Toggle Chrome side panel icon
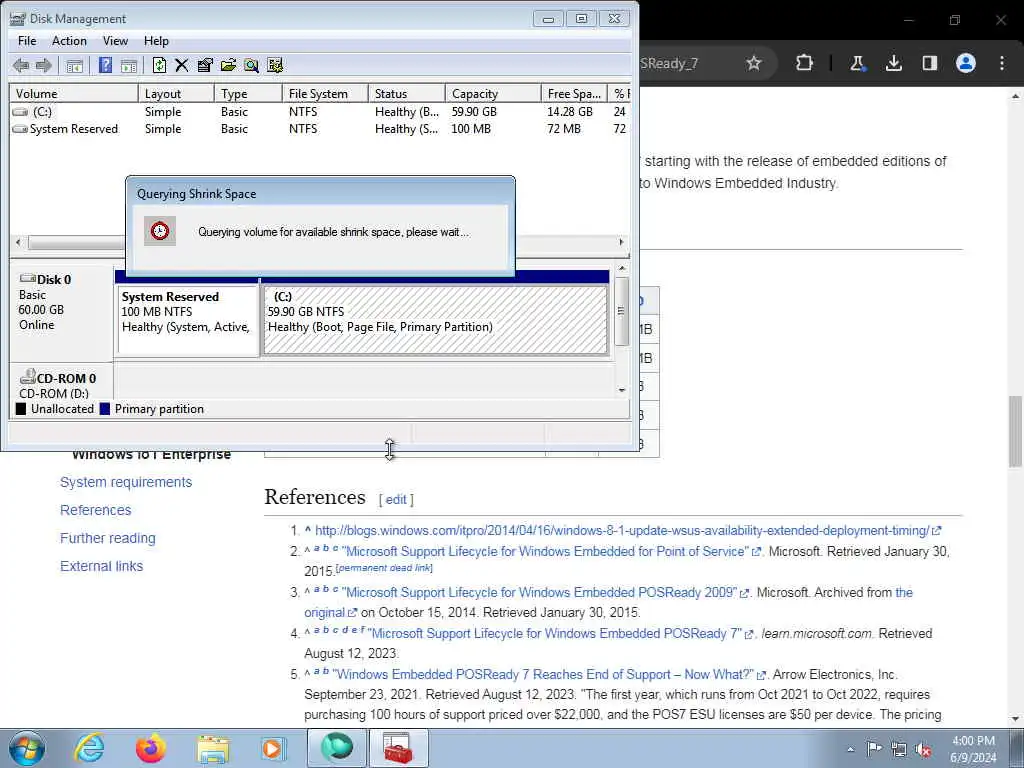Screen dimensions: 1024x768 pyautogui.click(x=929, y=63)
